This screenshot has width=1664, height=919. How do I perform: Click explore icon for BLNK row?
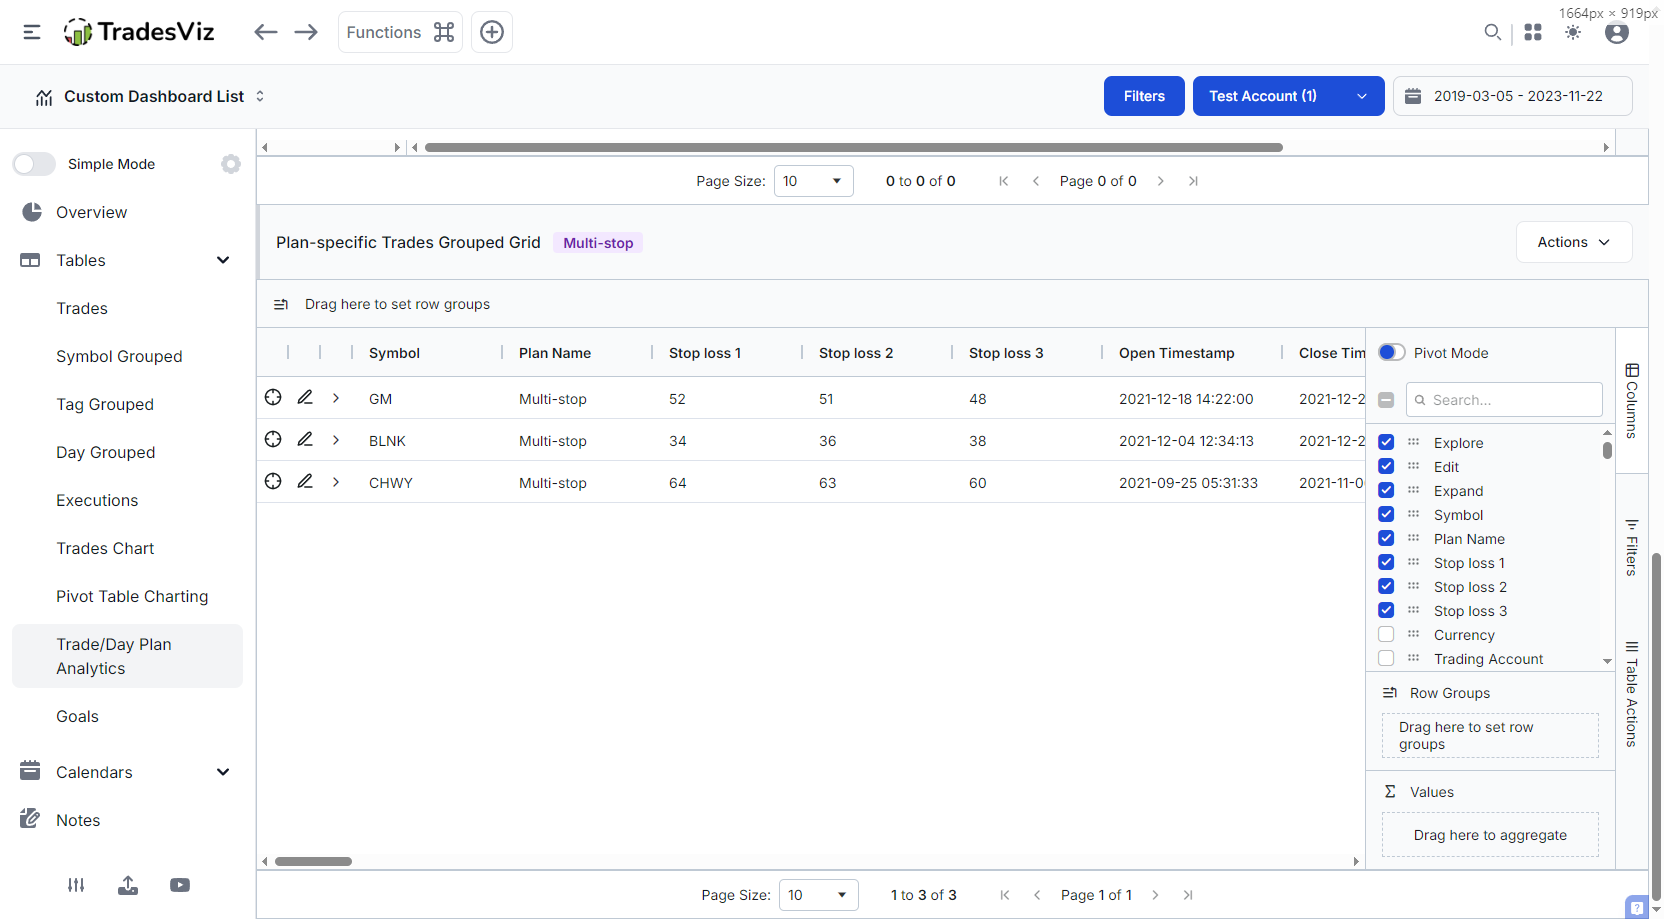[x=273, y=439]
